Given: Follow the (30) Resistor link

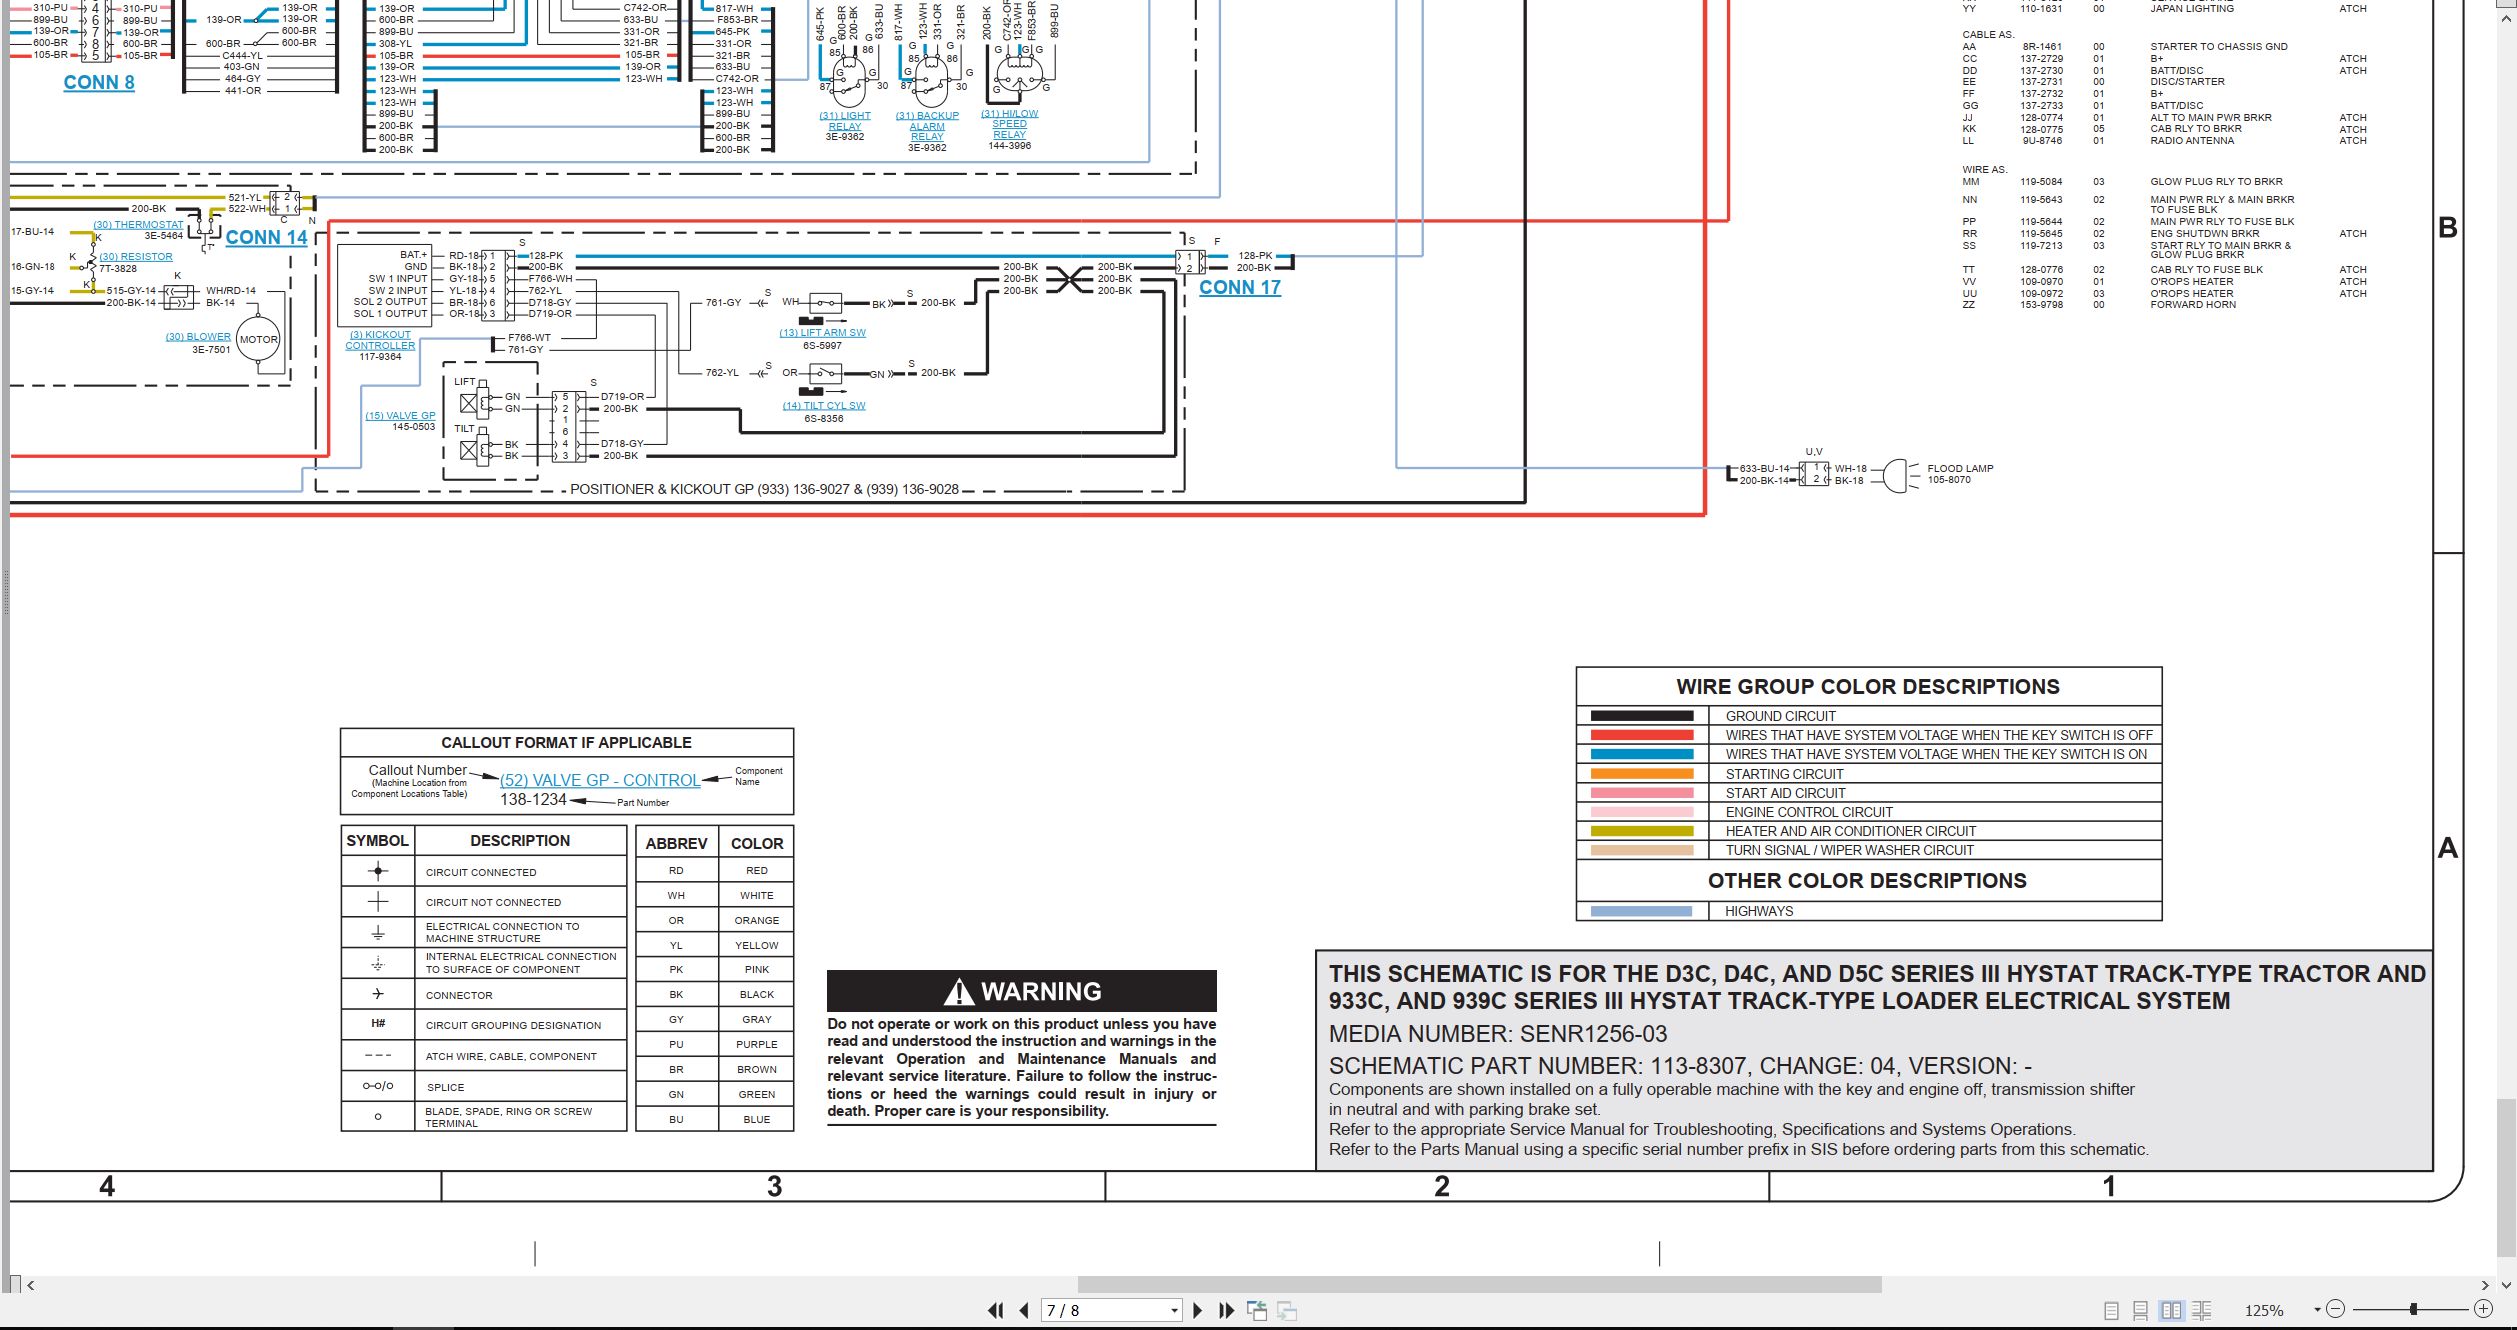Looking at the screenshot, I should click(x=136, y=257).
